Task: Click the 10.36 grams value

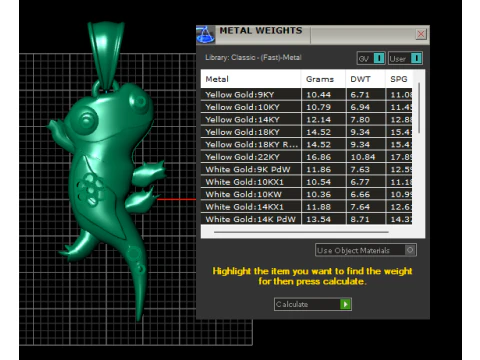Action: (318, 194)
